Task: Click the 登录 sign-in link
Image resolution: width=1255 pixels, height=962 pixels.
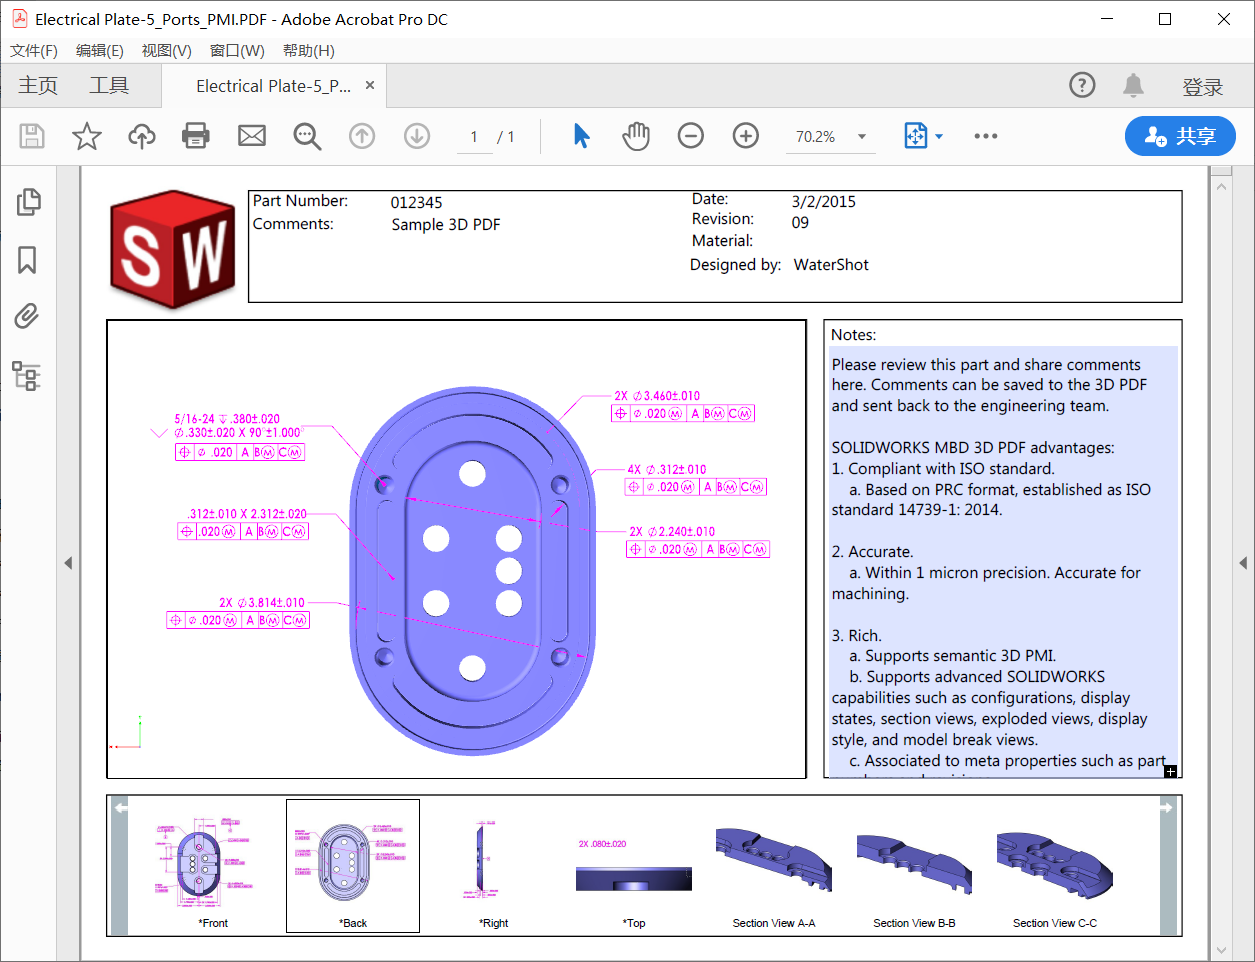Action: 1202,87
